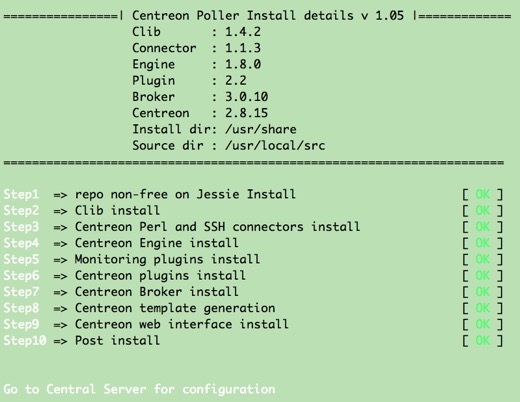Click the 'Step10' label
This screenshot has width=520, height=402.
(25, 341)
